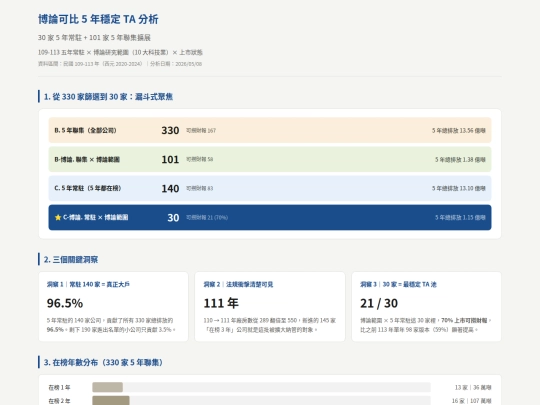Click the funnel label B-博論. 聯集 × 博論範圍

[x=87, y=159]
